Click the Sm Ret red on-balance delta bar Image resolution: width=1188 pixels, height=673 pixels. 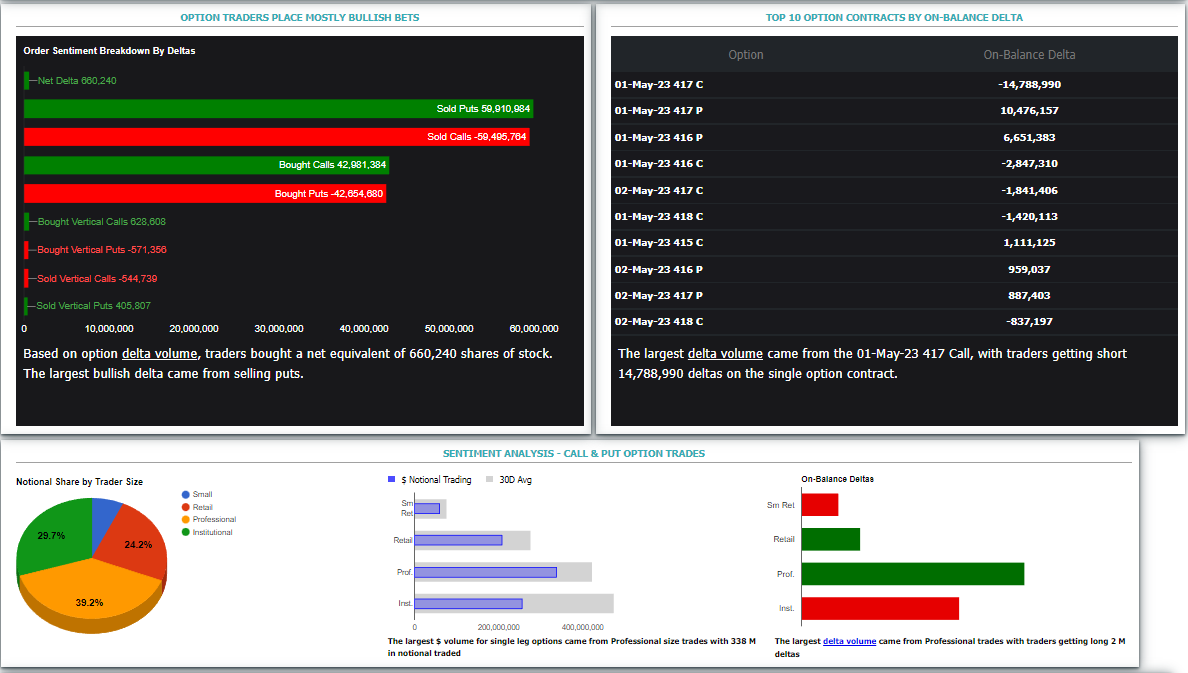820,505
